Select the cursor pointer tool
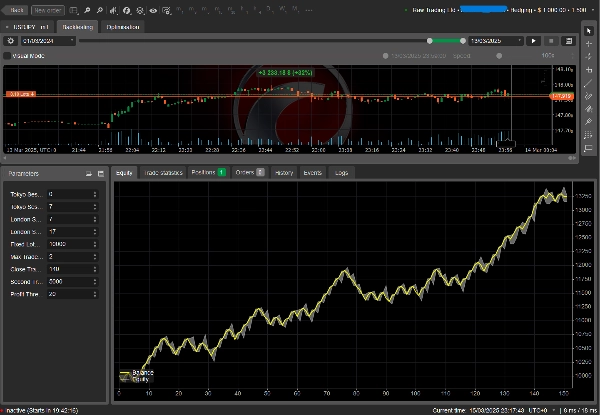The width and height of the screenshot is (600, 415). point(590,31)
